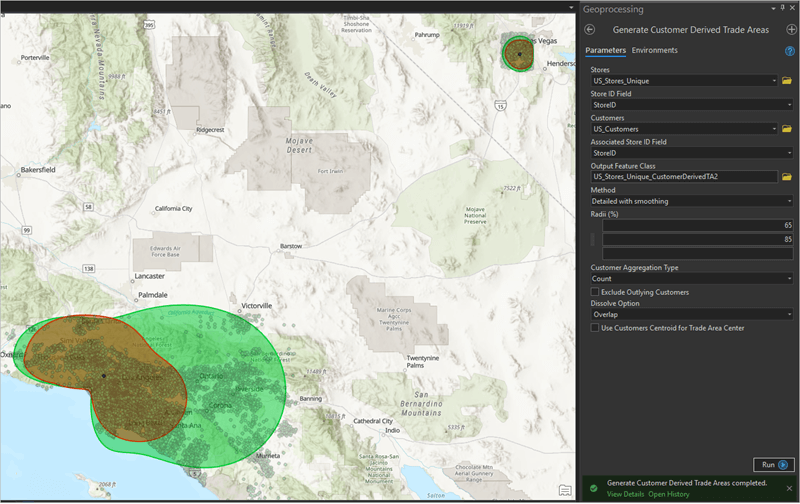The width and height of the screenshot is (800, 504).
Task: Click the store point inside Los Angeles trade area
Action: point(104,376)
